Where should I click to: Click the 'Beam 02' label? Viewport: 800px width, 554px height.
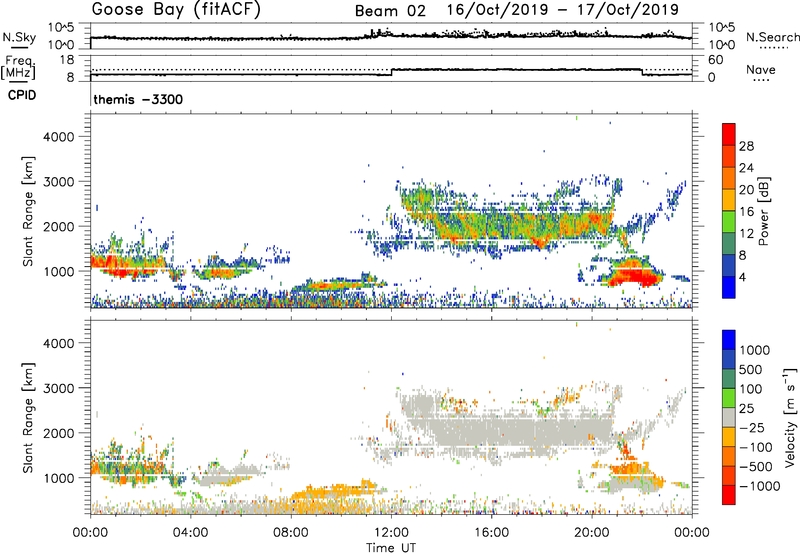[390, 11]
